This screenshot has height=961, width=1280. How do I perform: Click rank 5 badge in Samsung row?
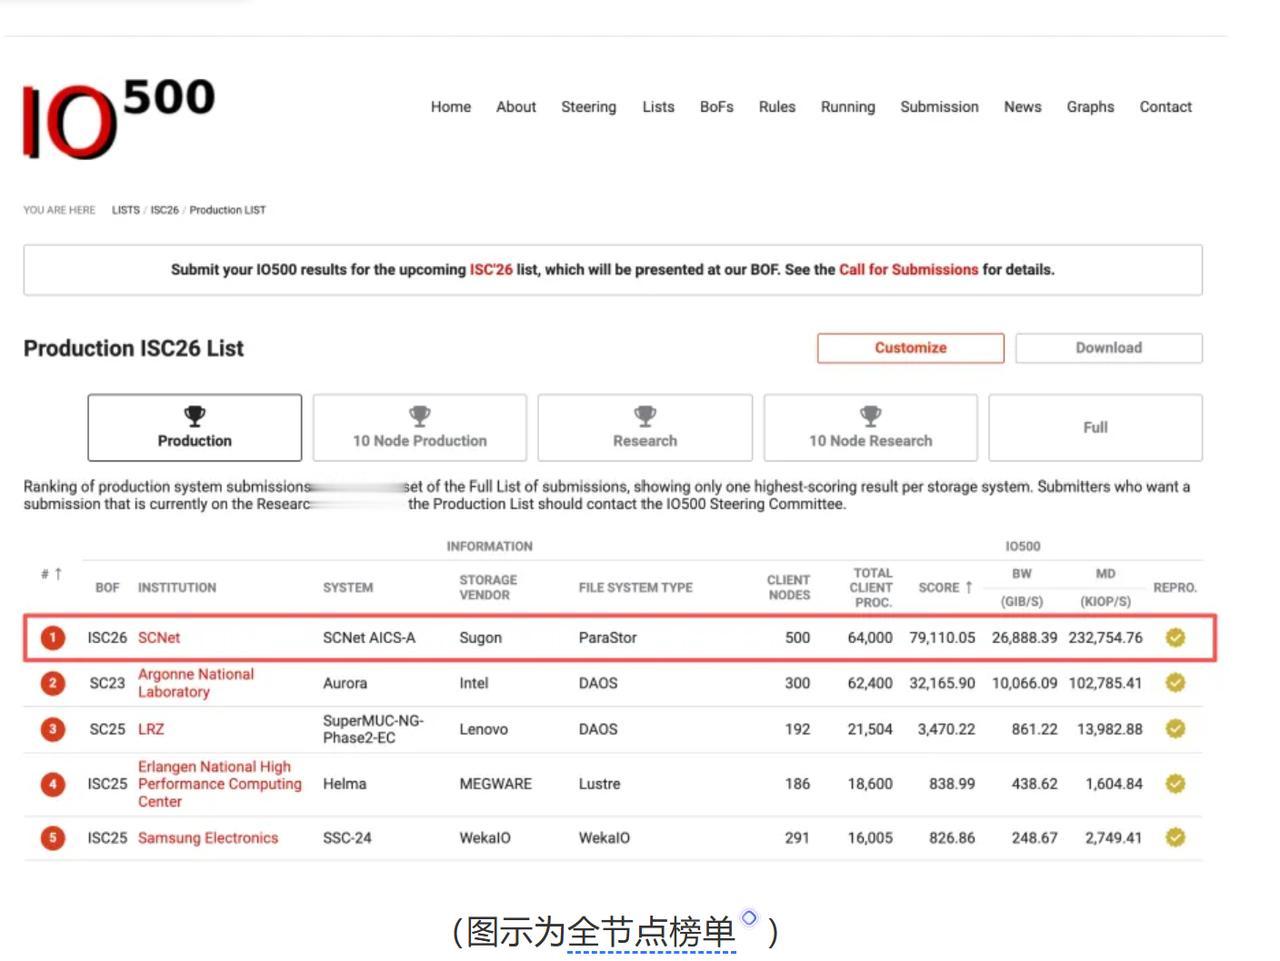click(53, 838)
